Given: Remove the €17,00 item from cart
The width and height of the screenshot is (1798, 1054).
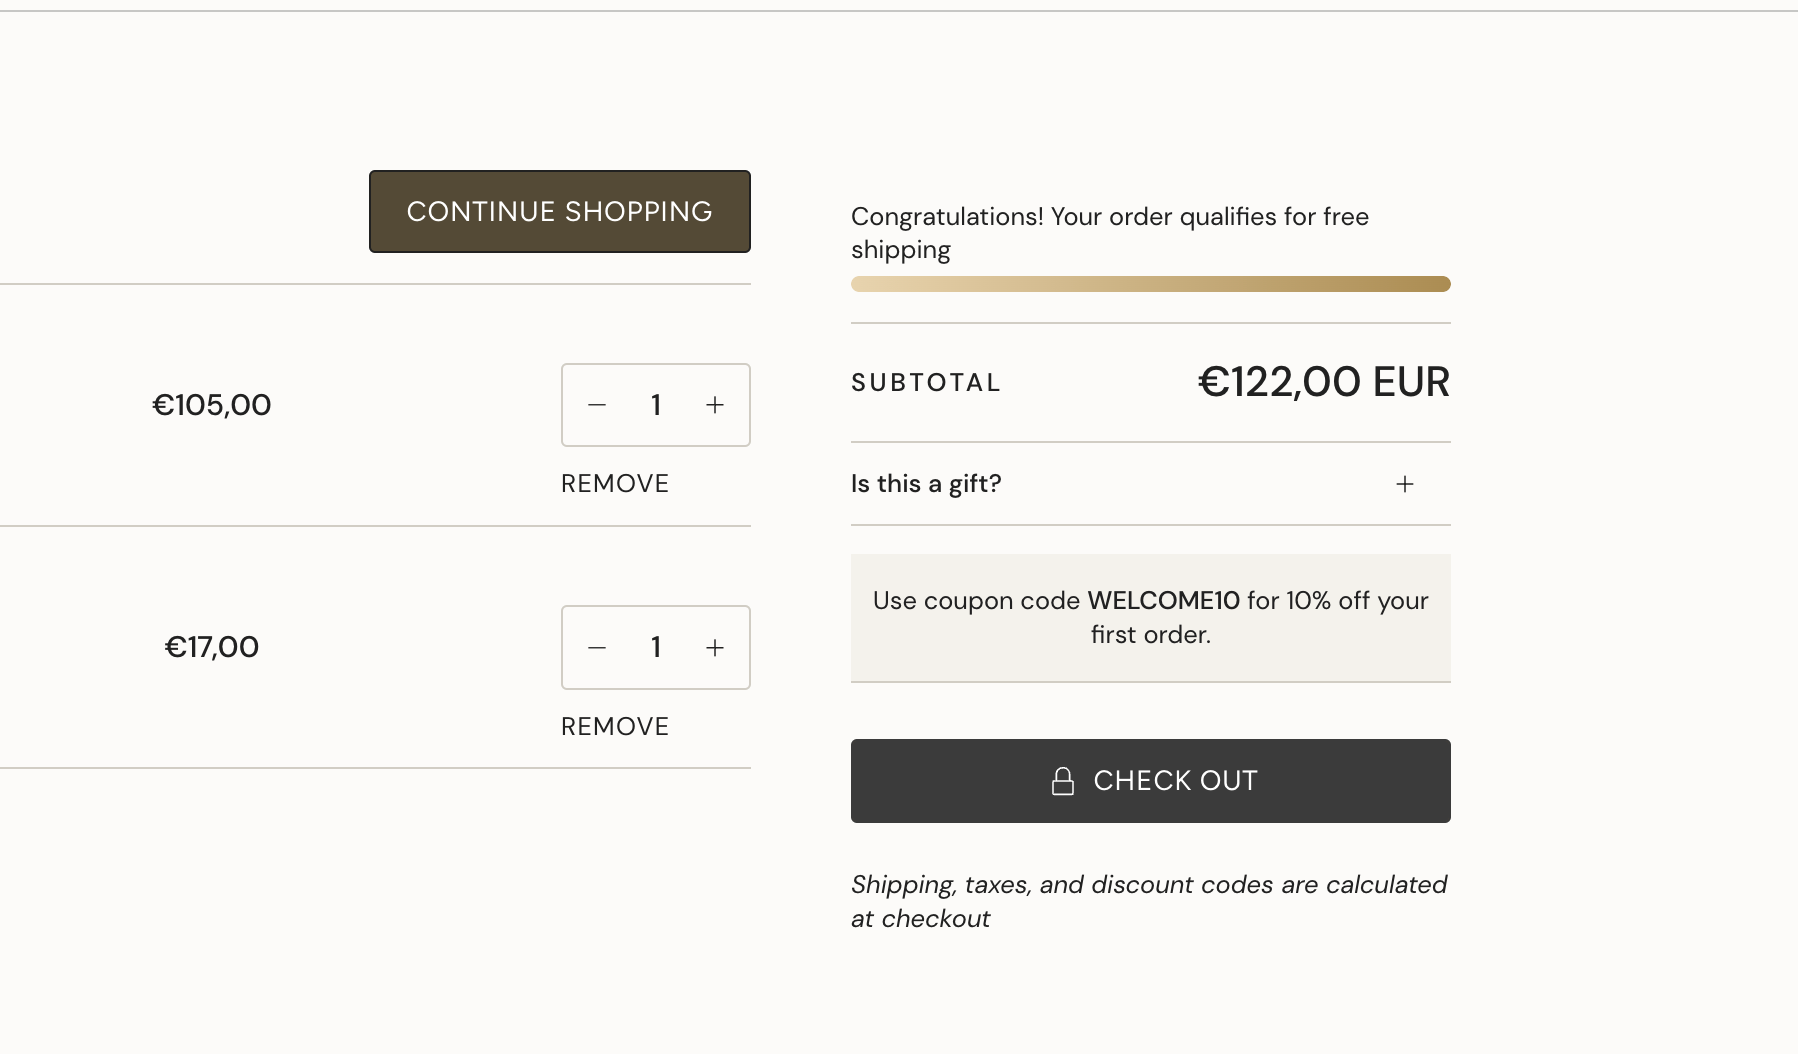Looking at the screenshot, I should (615, 727).
